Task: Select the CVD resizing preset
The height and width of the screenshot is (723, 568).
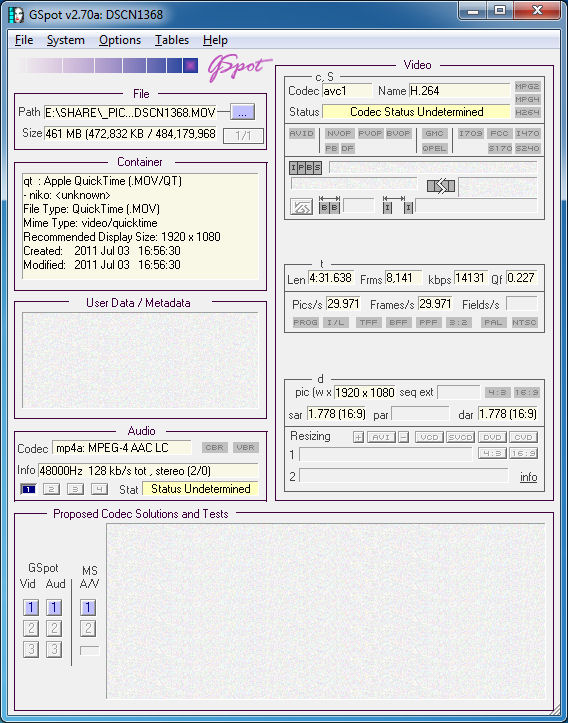Action: [523, 437]
